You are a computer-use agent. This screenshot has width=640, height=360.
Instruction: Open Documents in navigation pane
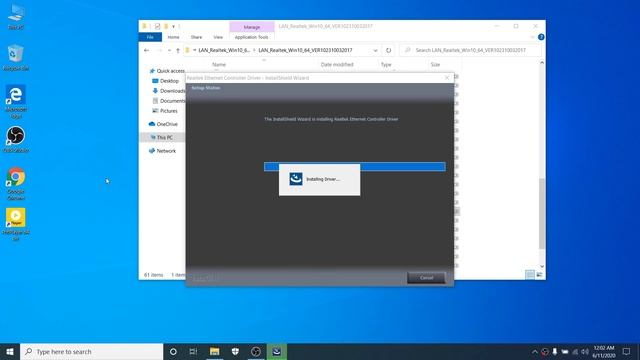169,101
